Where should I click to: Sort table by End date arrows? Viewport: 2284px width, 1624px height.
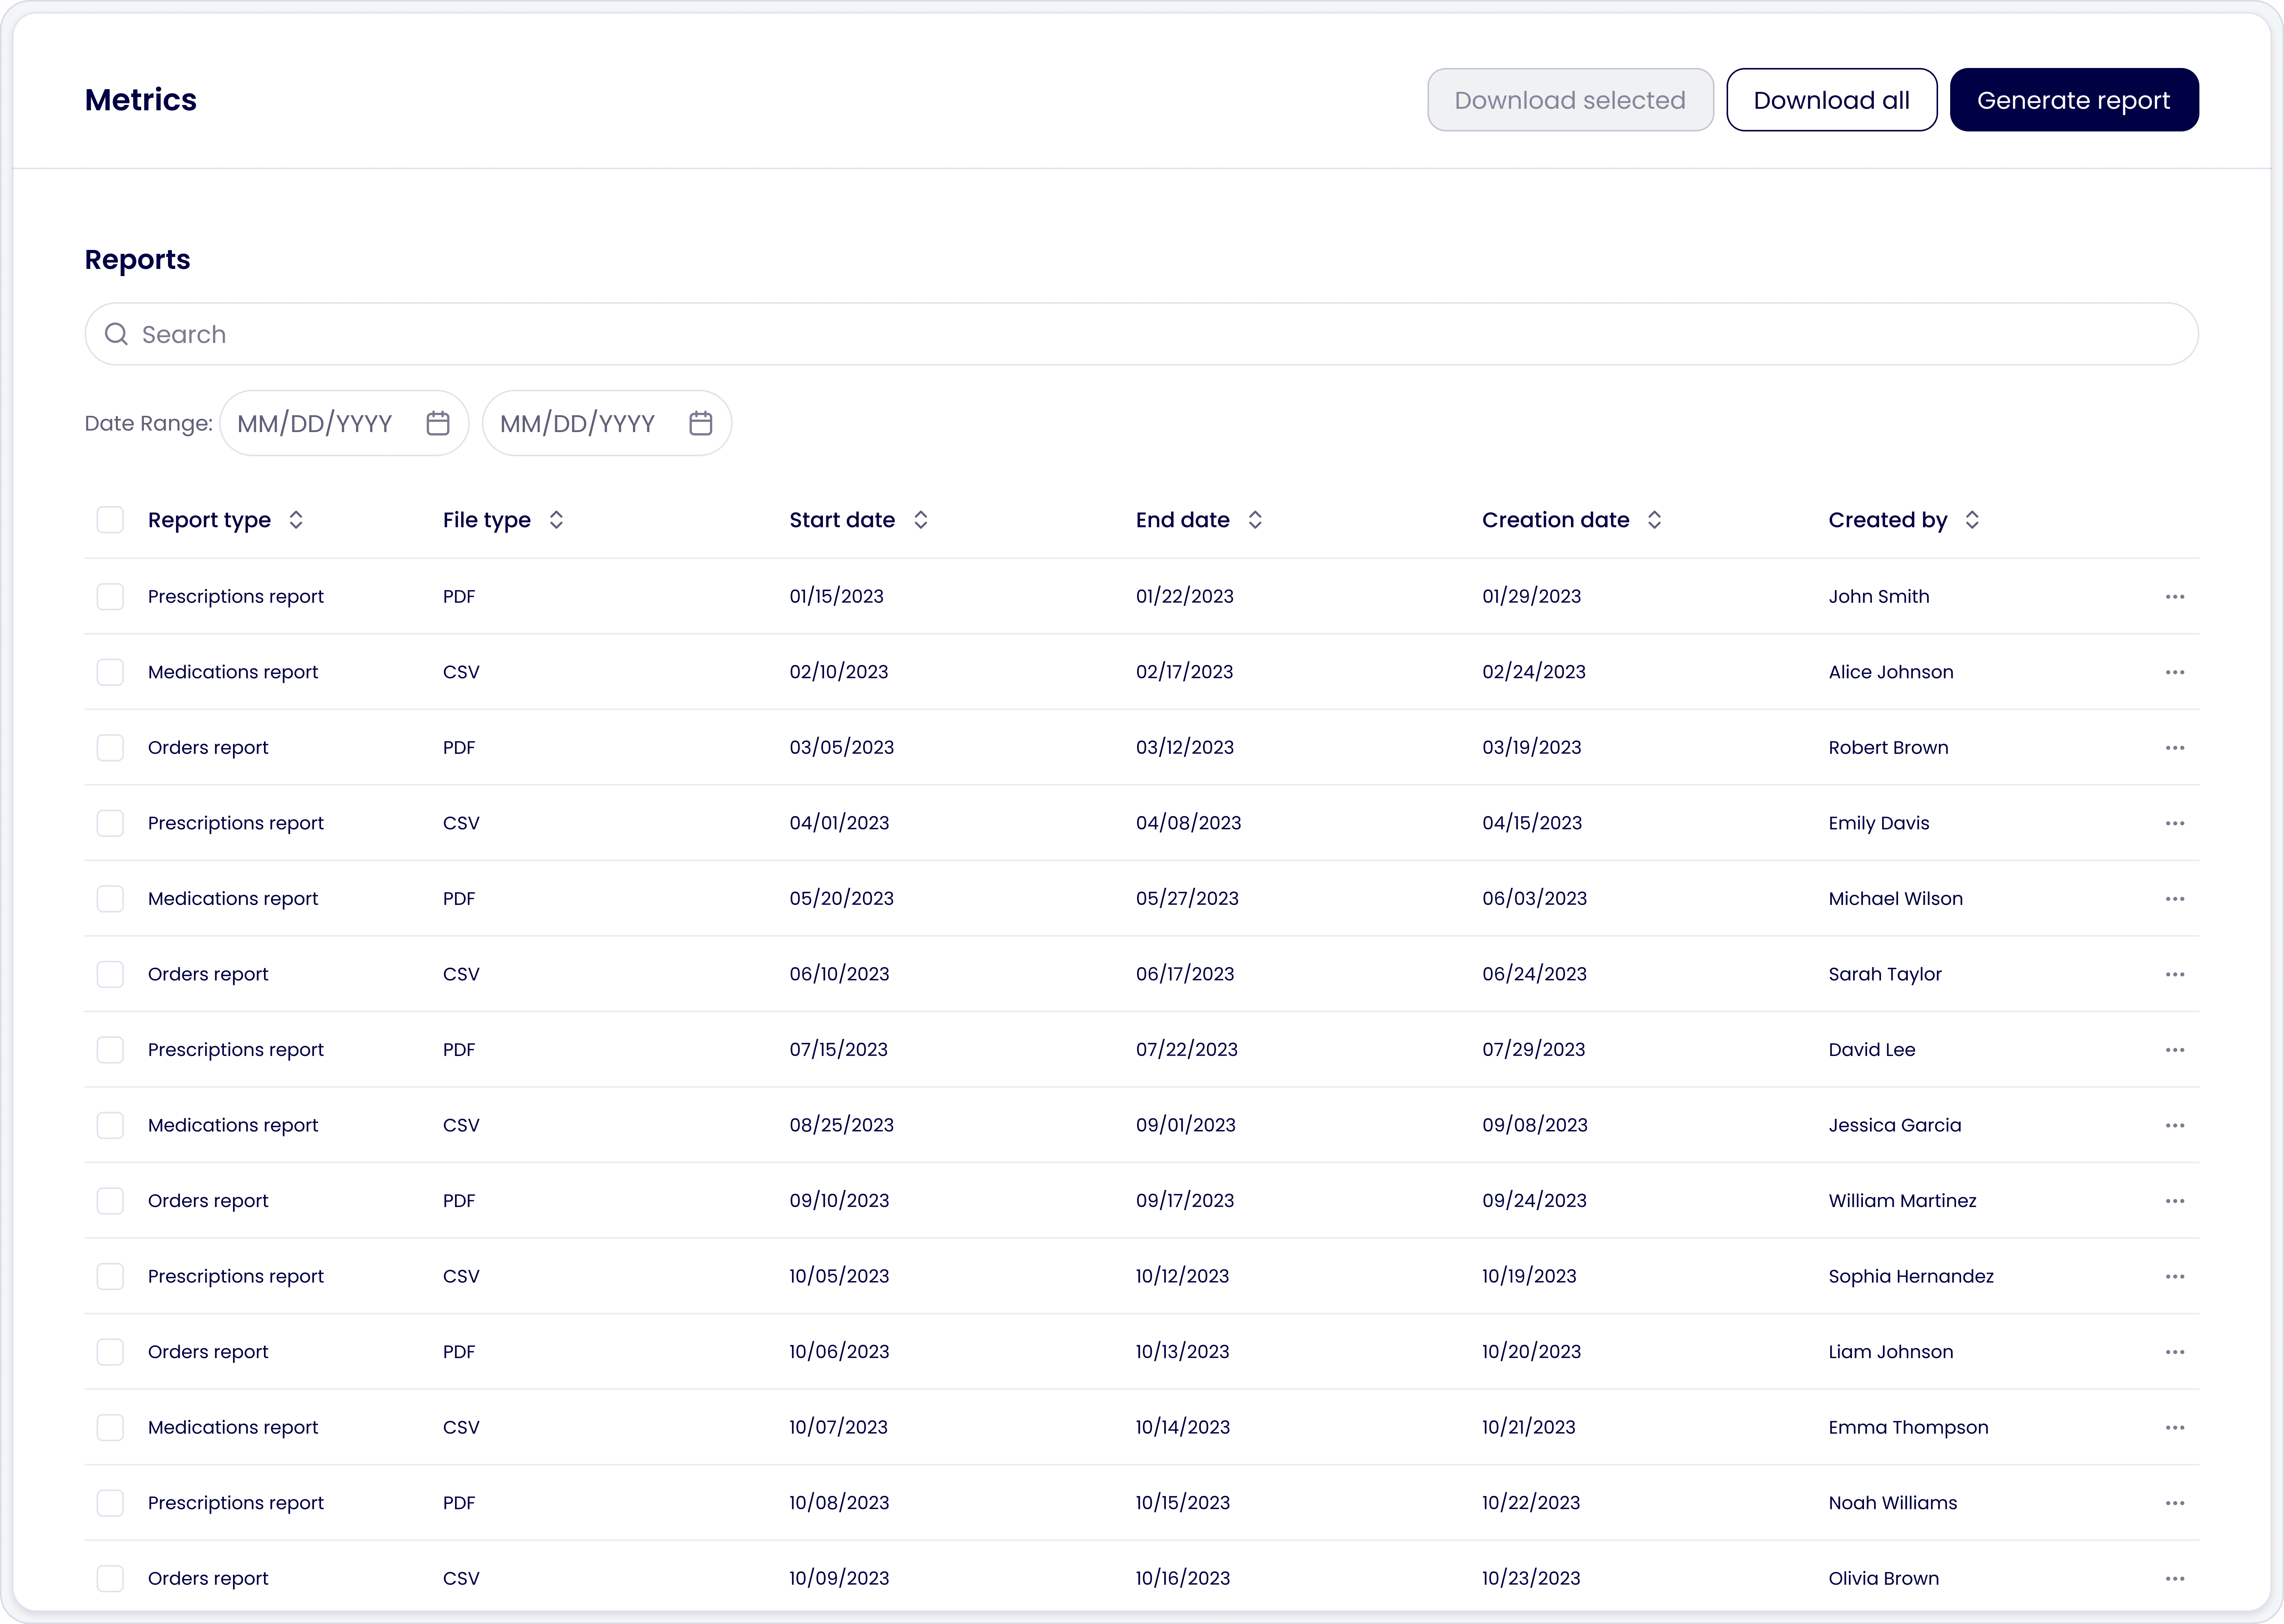point(1255,520)
